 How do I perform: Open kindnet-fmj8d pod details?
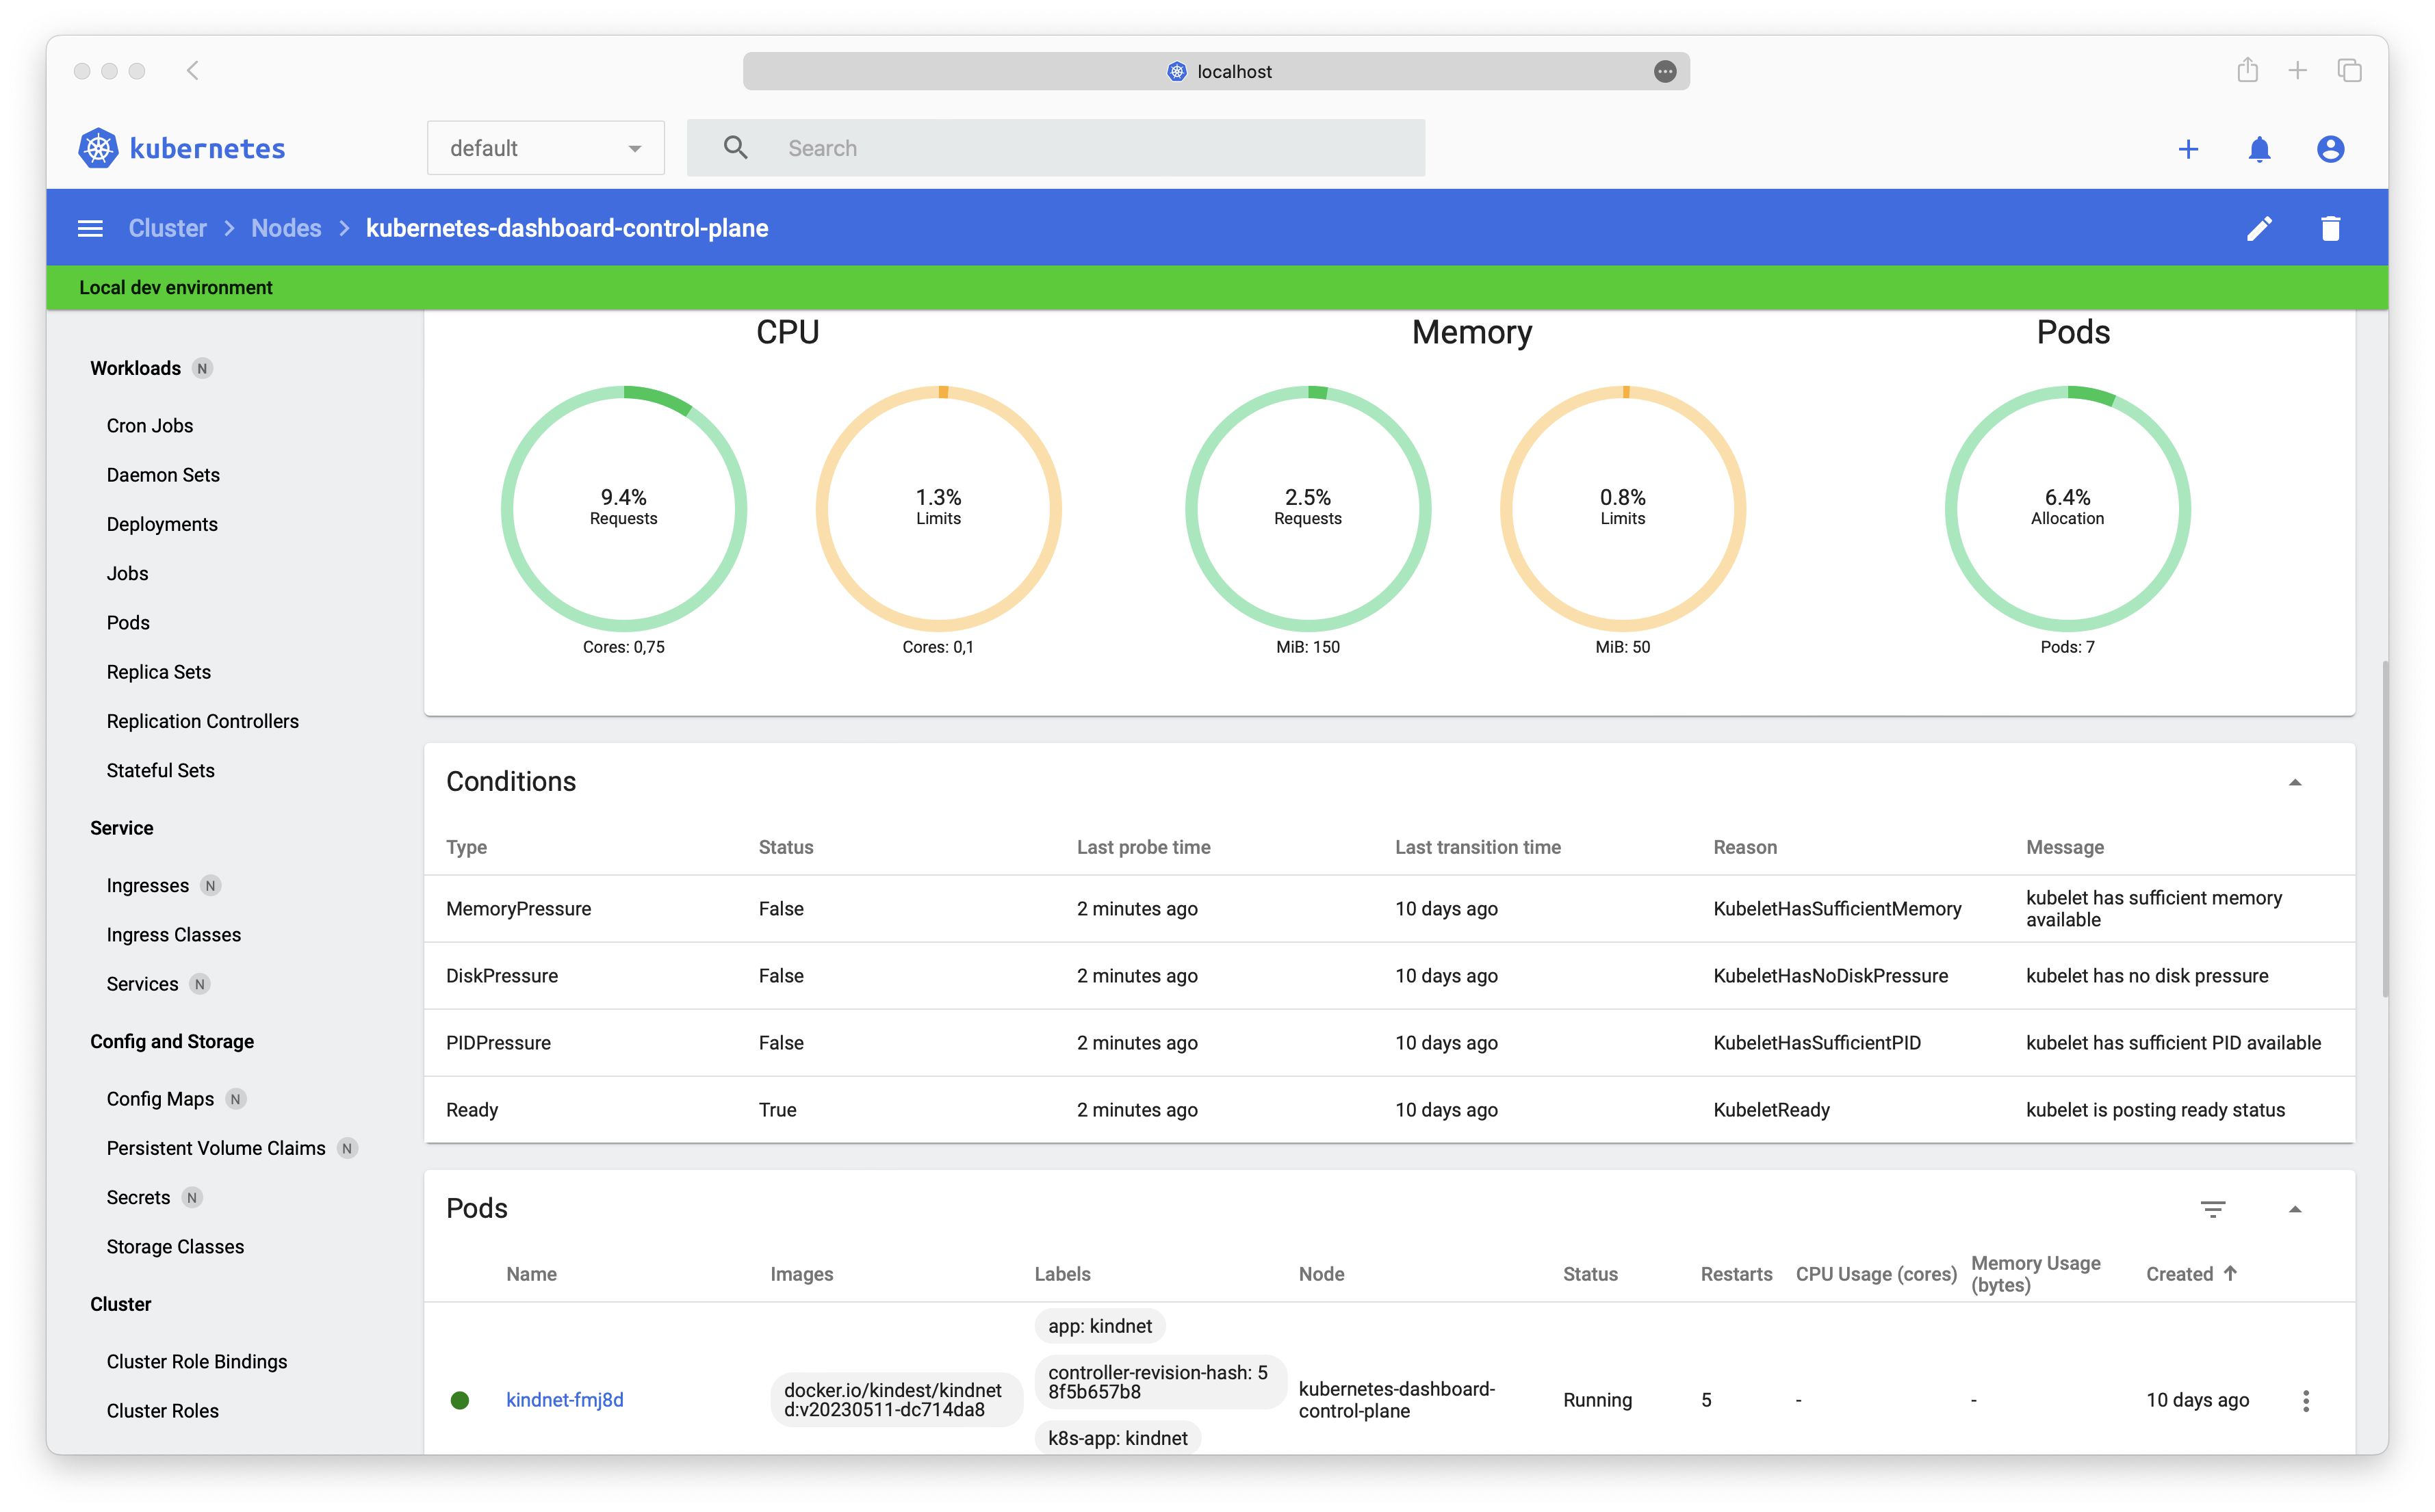tap(566, 1399)
